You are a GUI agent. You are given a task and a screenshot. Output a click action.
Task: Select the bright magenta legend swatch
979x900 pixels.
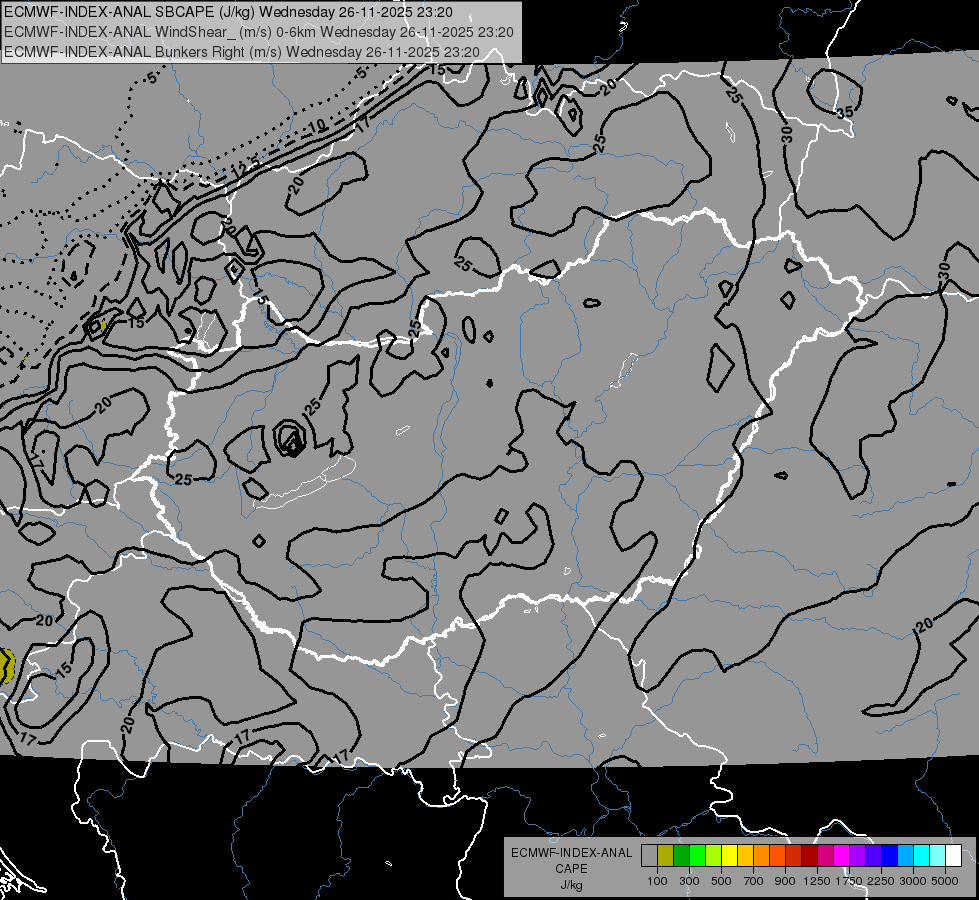[x=842, y=855]
